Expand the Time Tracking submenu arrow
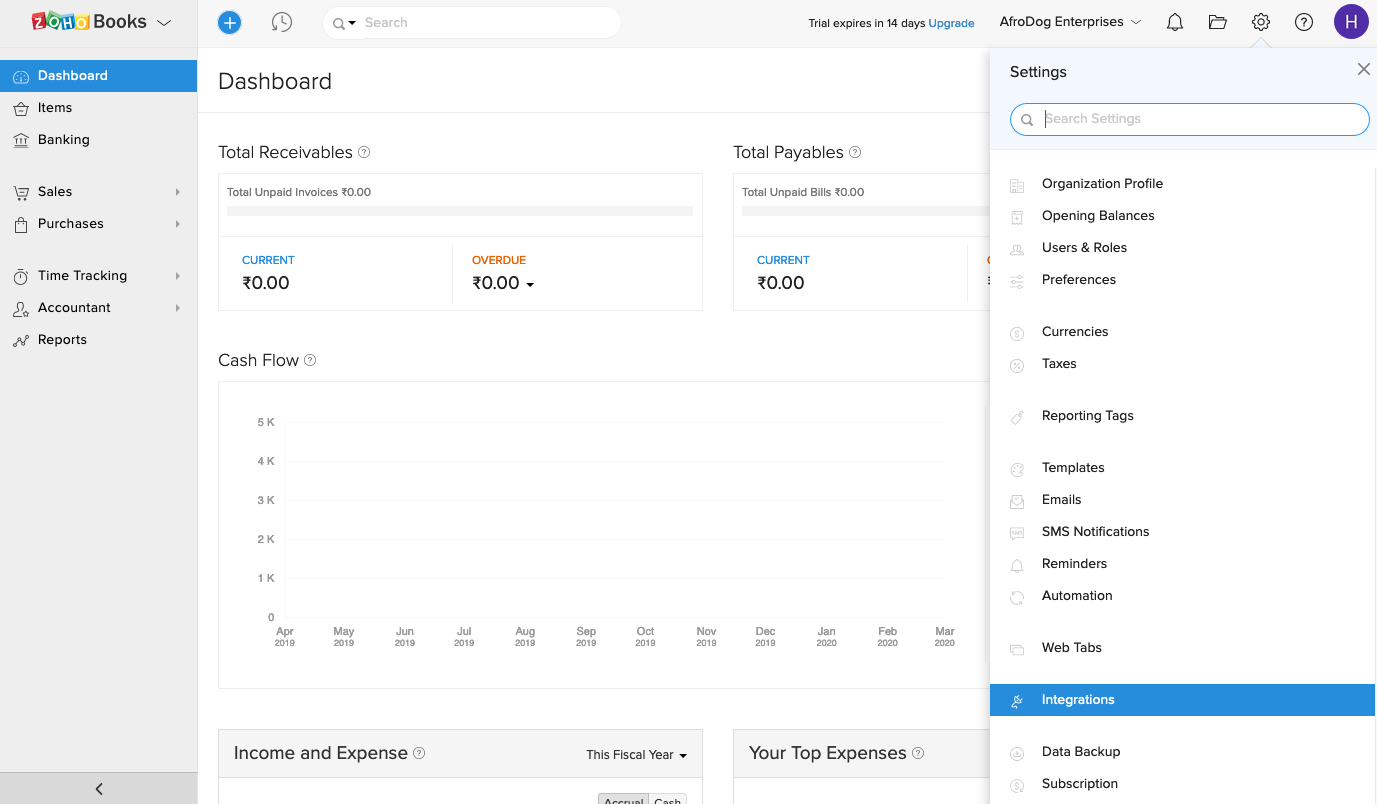This screenshot has height=804, width=1377. click(178, 276)
